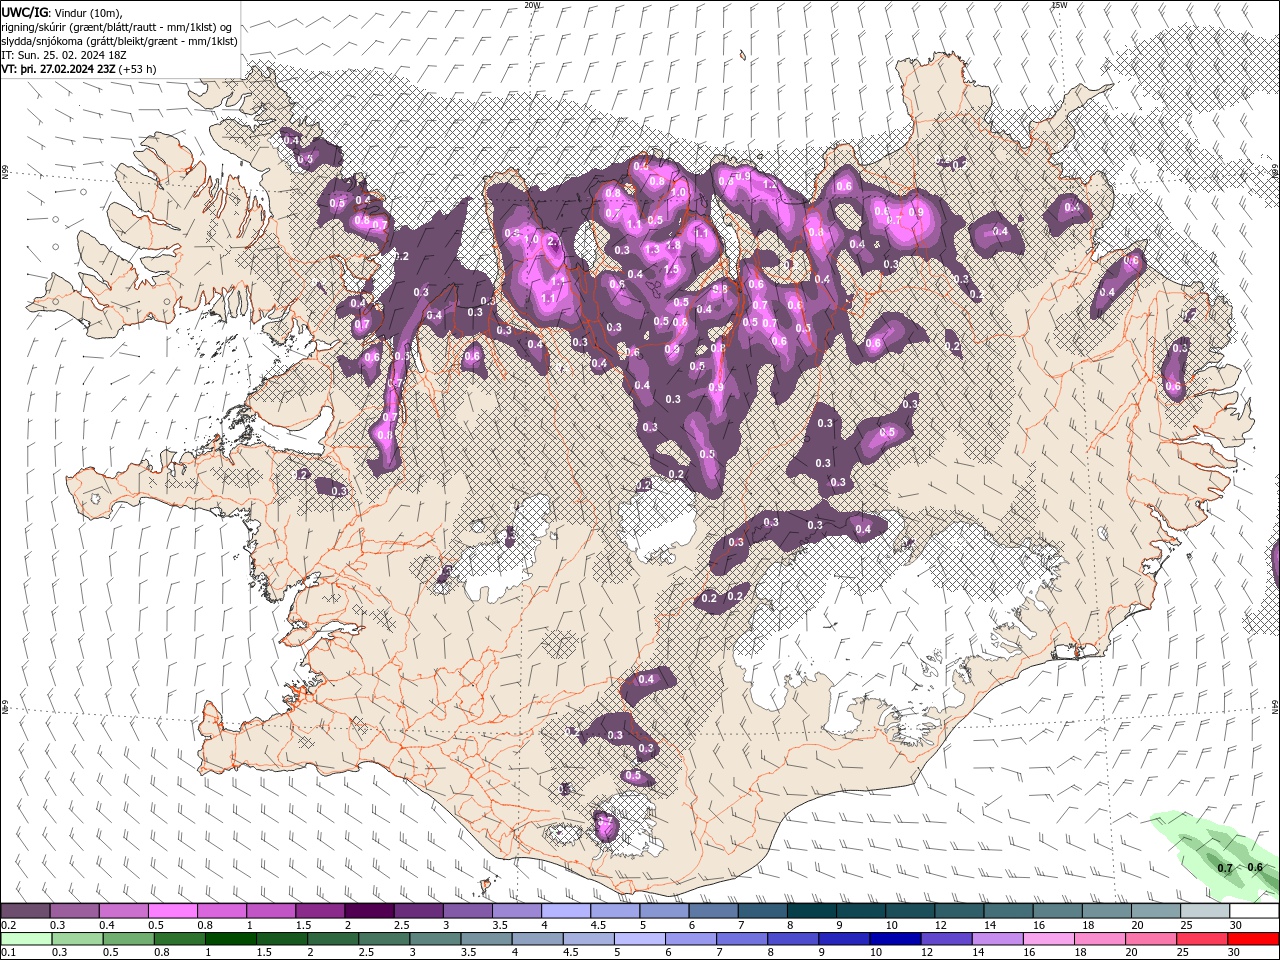Click the 'VT: þri. 27.02.2024 23Z (+53 h)' line
The height and width of the screenshot is (960, 1280).
[79, 69]
